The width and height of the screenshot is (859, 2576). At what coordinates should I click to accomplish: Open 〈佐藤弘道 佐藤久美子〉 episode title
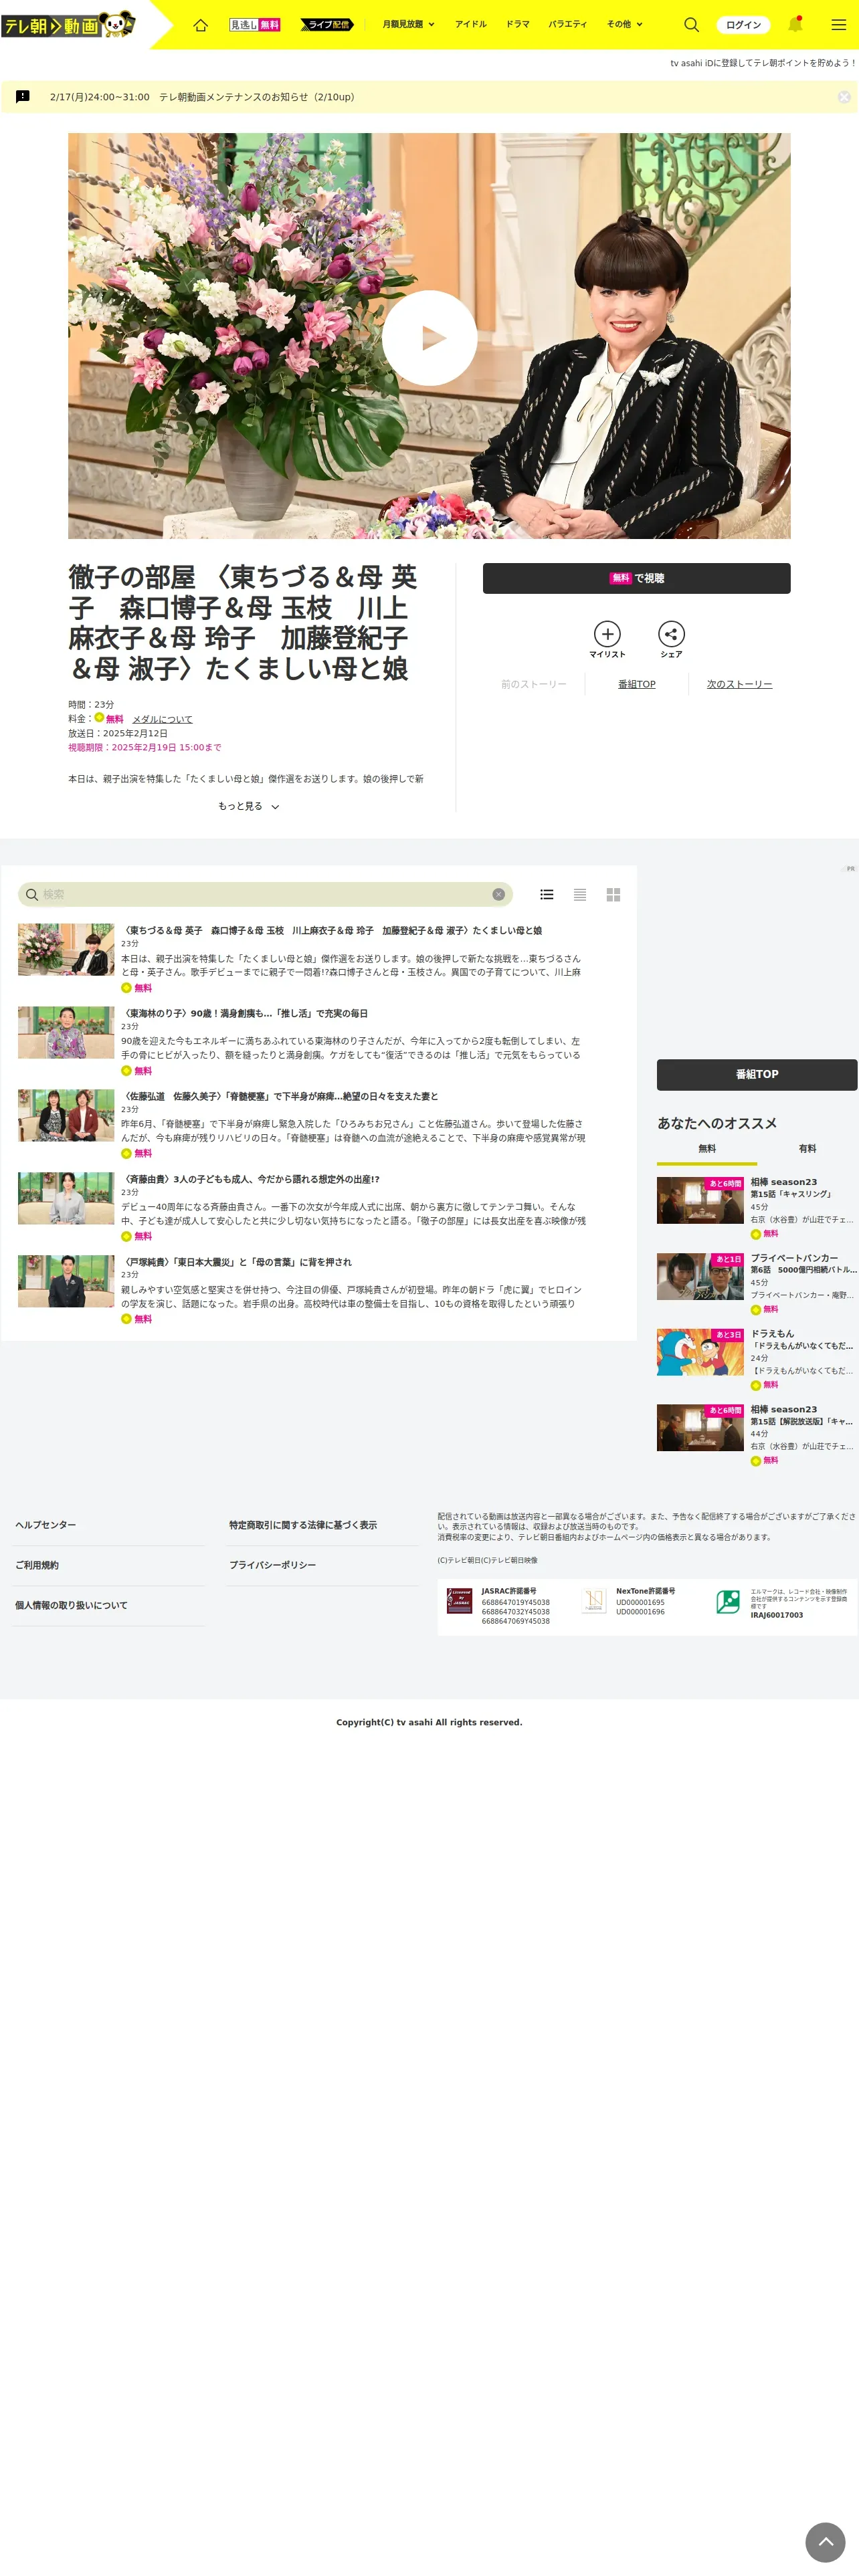pos(280,1096)
